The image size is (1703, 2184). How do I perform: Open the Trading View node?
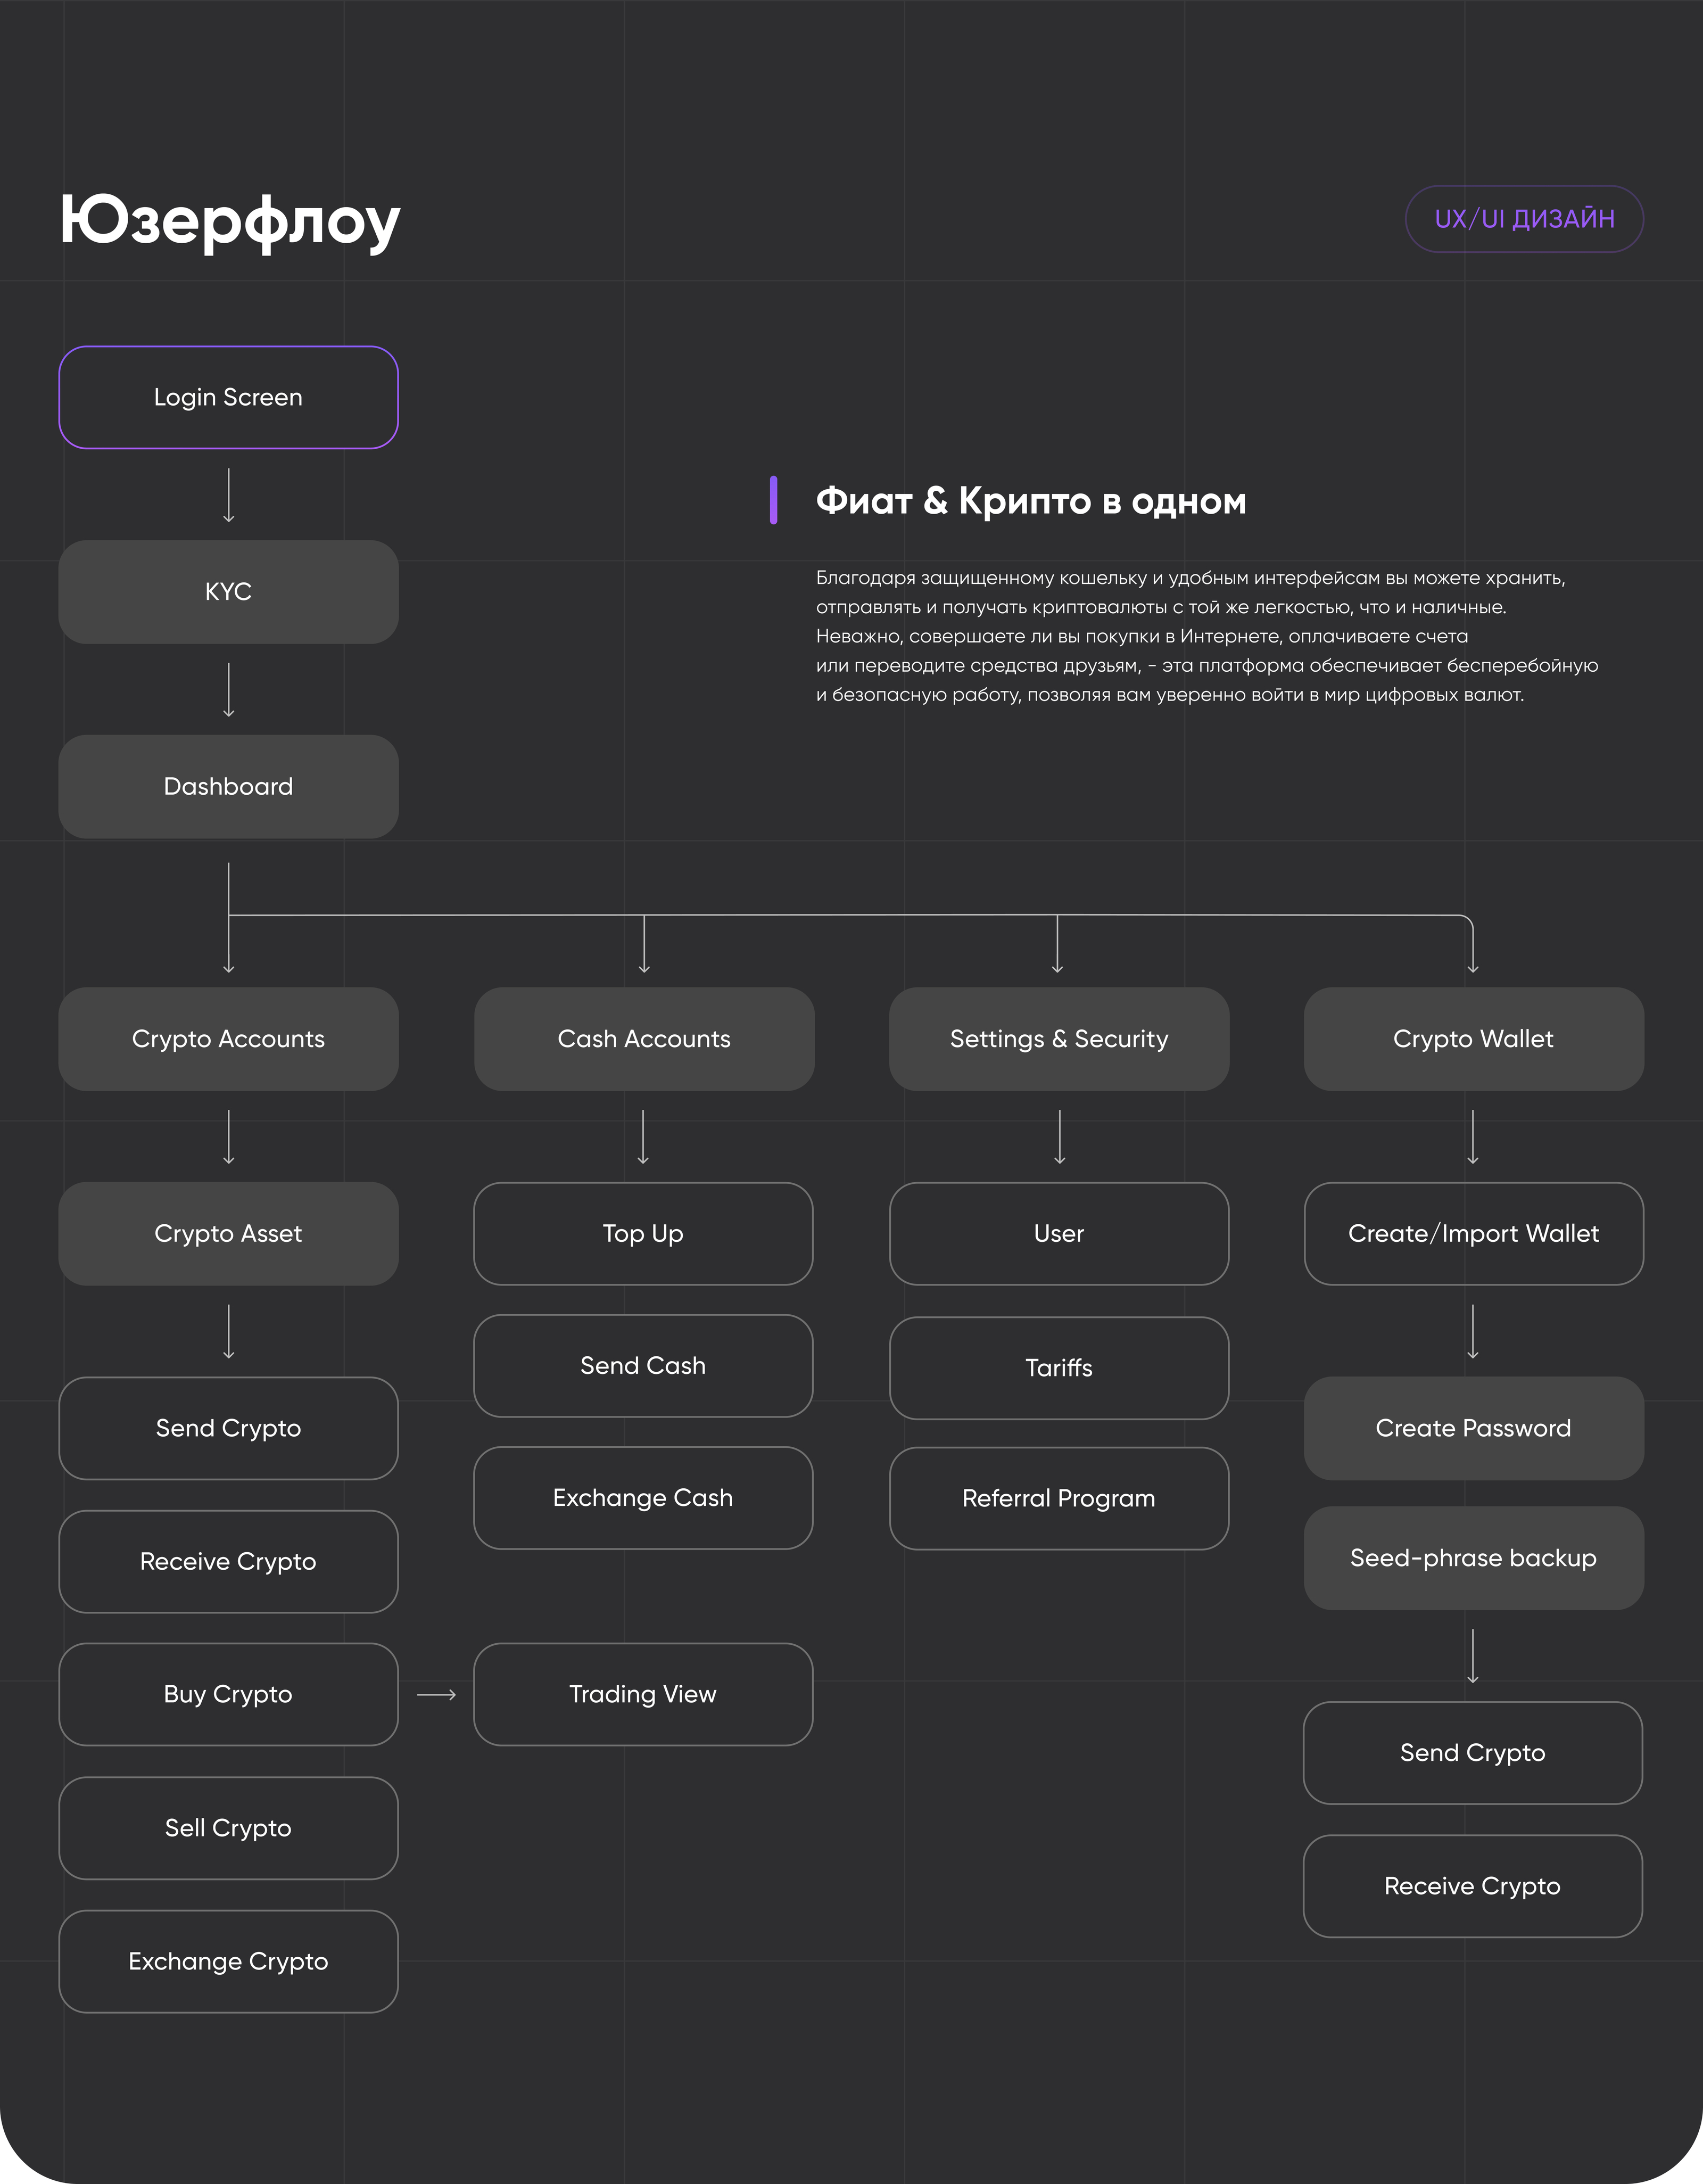pos(643,1694)
